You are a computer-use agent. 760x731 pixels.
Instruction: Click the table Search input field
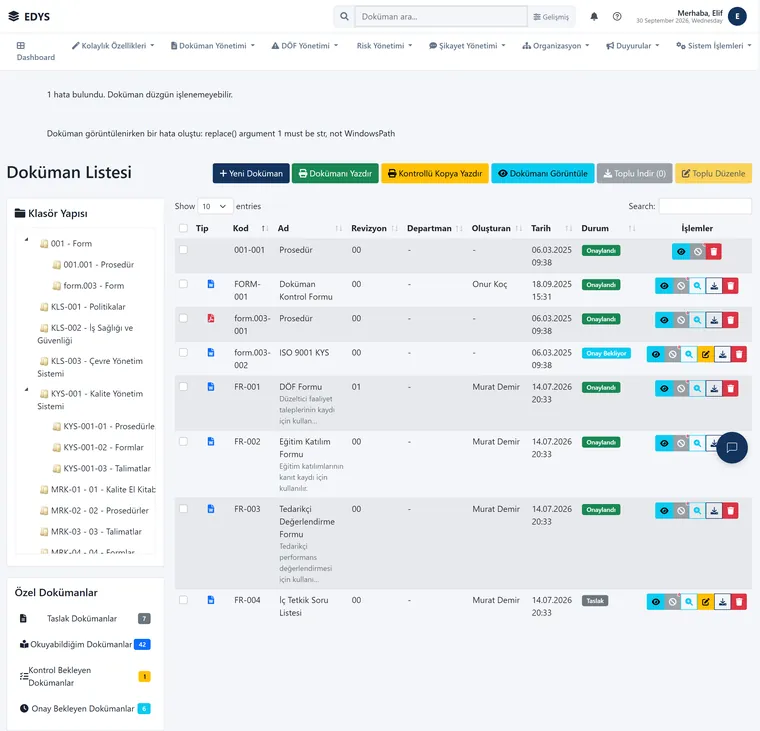point(705,206)
